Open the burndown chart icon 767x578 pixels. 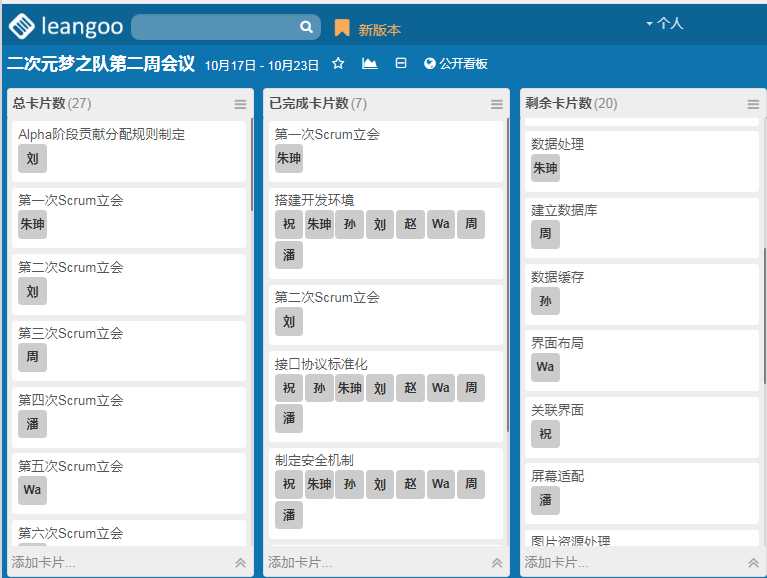tap(369, 64)
